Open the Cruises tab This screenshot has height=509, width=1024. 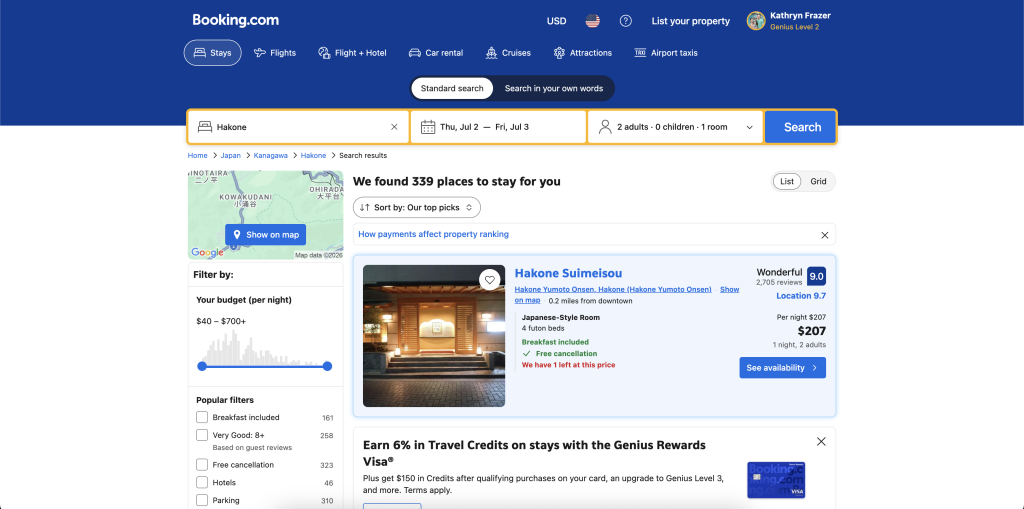508,53
